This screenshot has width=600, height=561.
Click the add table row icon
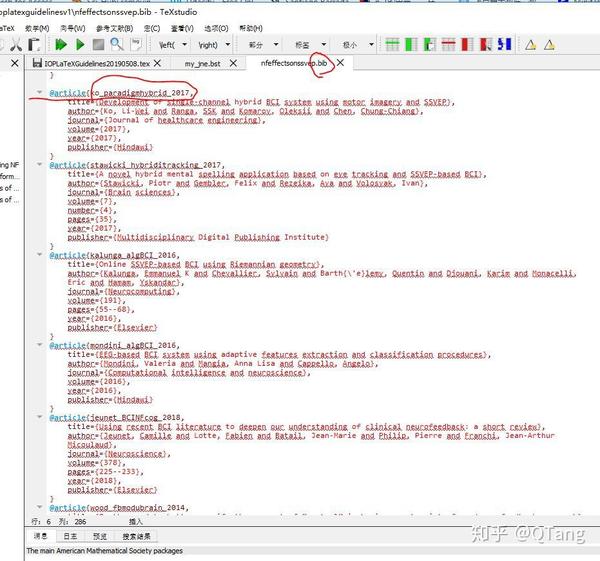(x=392, y=45)
